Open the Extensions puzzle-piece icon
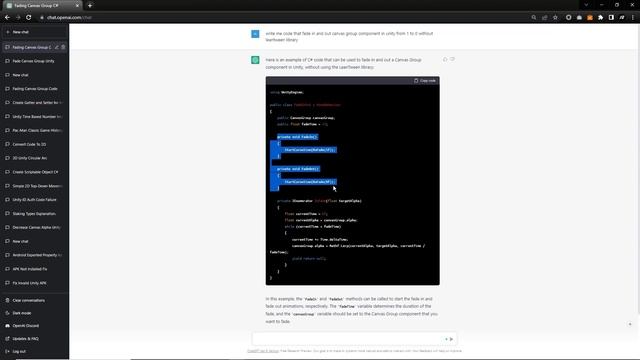 (x=600, y=18)
